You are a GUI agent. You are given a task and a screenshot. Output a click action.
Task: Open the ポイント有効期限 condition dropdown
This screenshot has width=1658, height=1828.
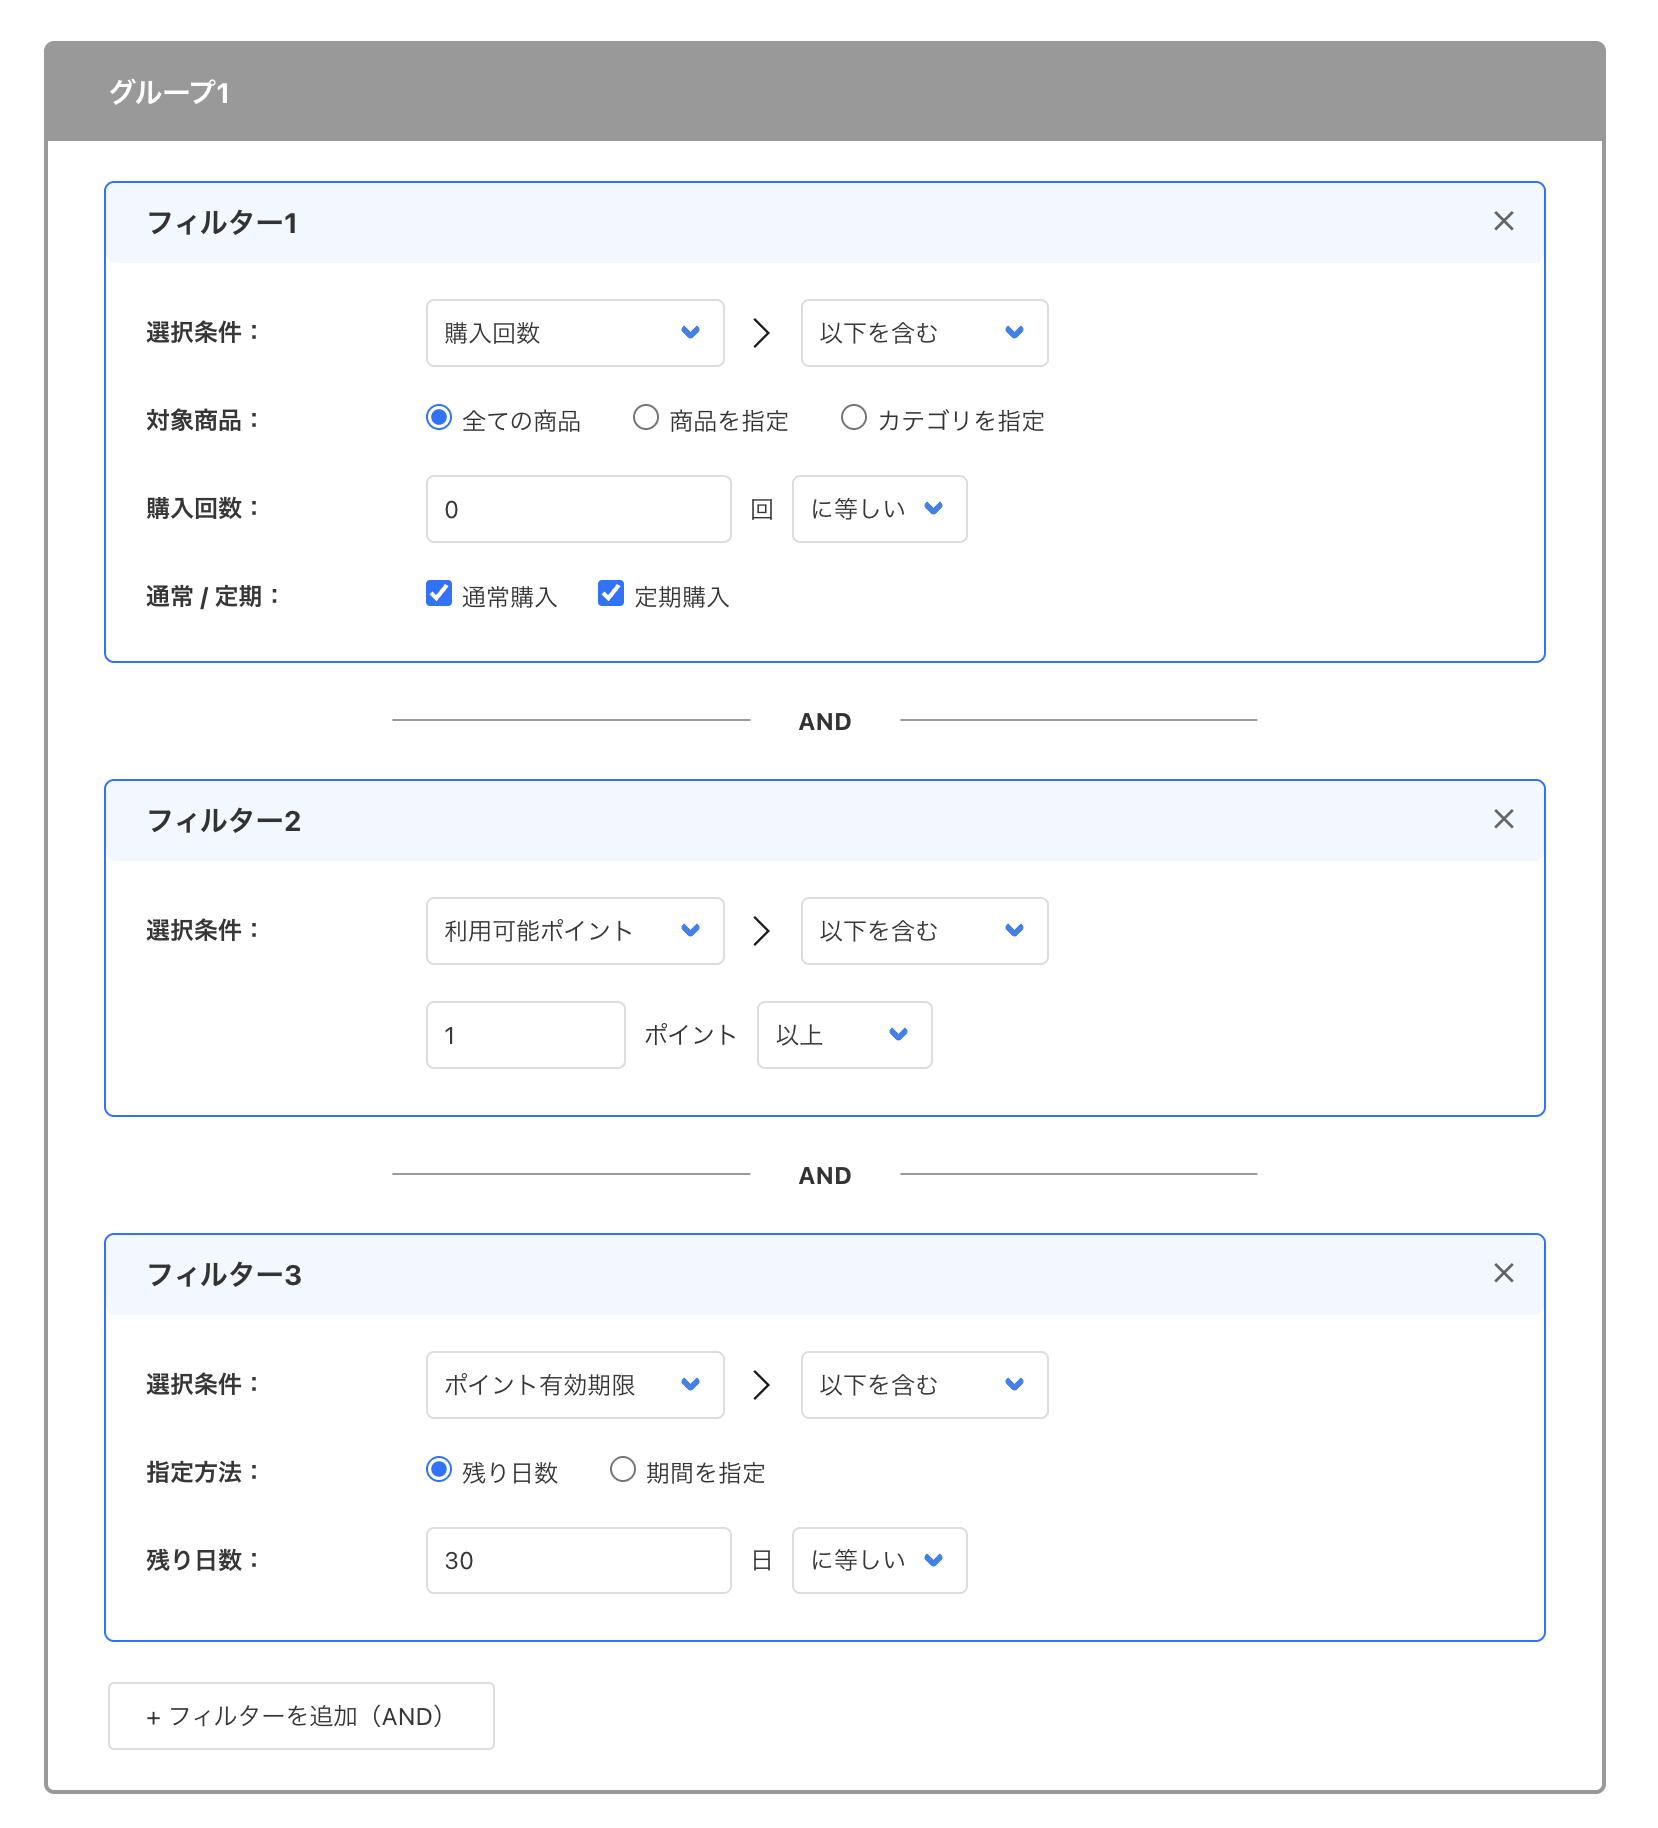point(574,1384)
